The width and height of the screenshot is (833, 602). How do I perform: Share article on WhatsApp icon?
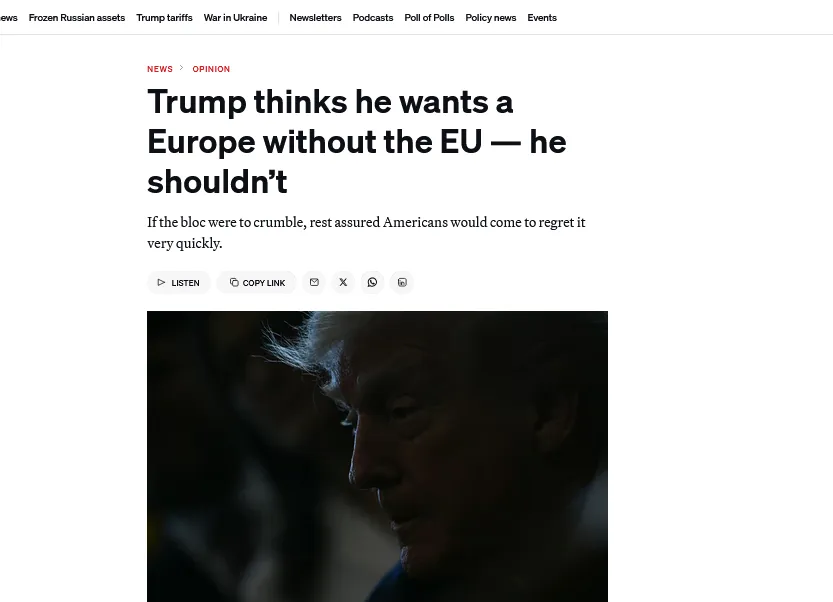tap(372, 282)
